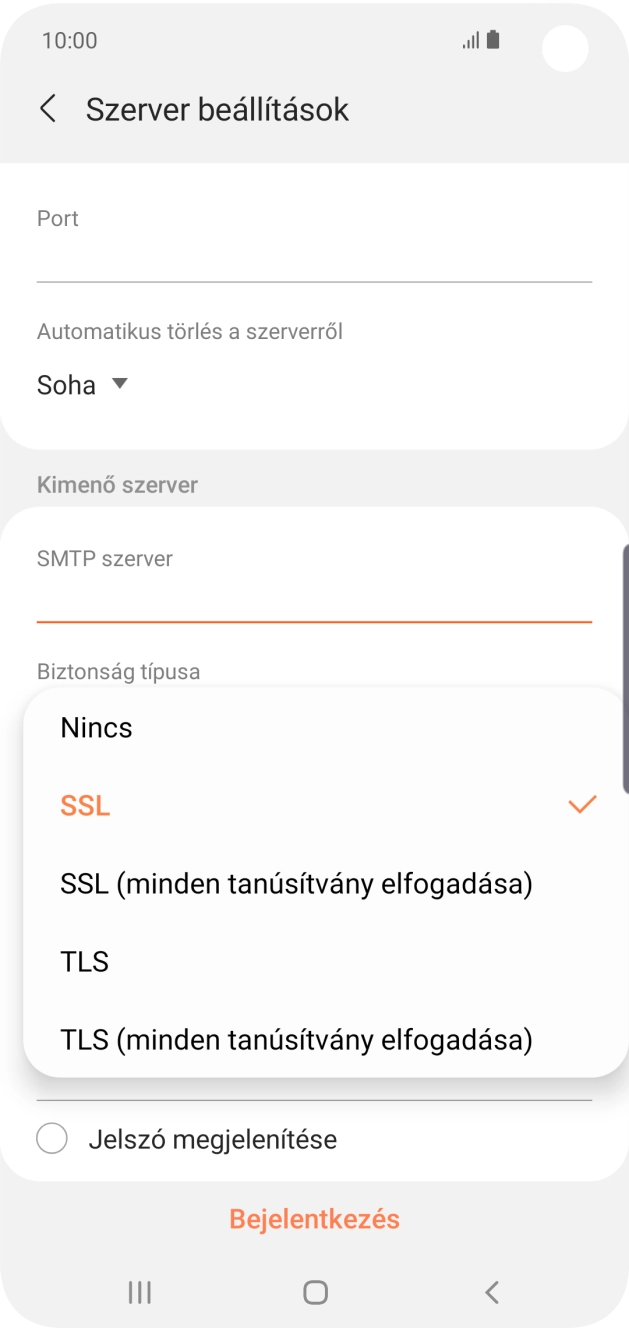Select the SSL option
The image size is (629, 1328).
click(x=84, y=805)
